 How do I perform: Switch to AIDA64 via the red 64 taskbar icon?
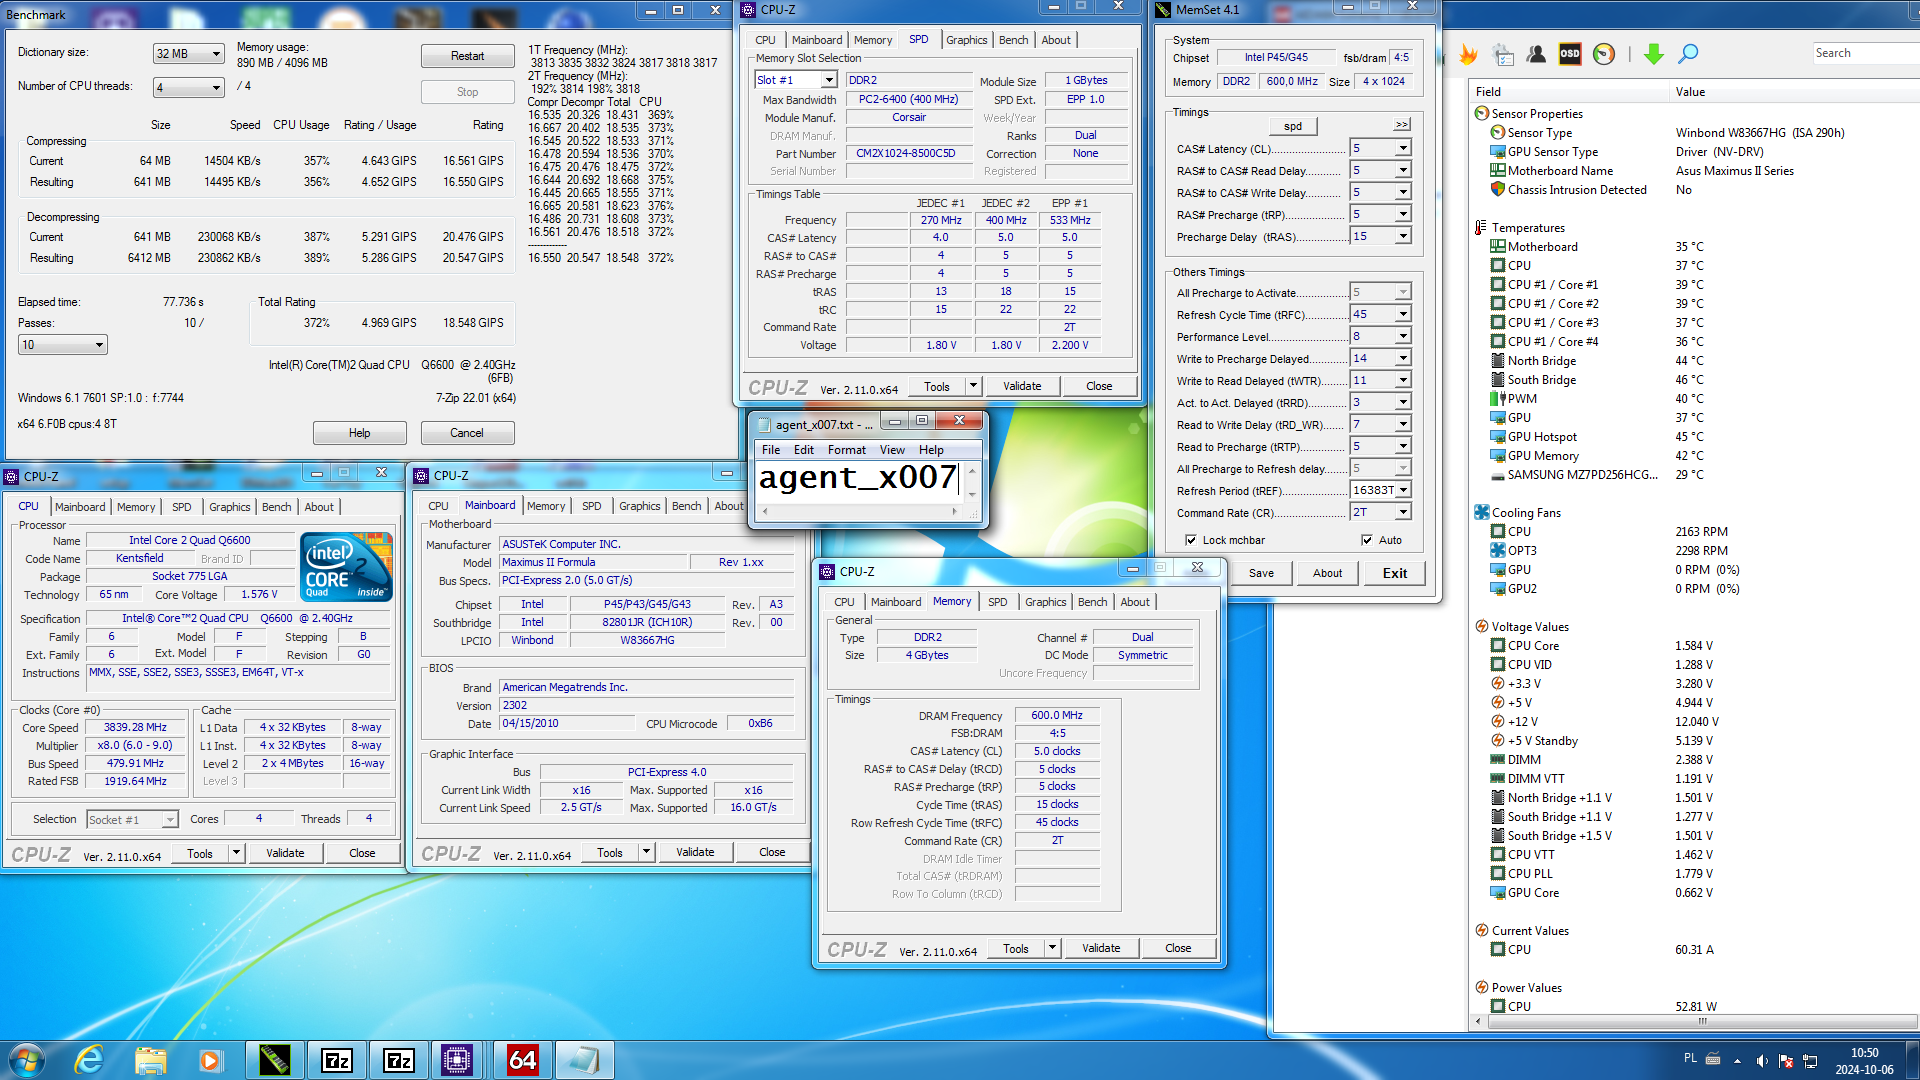point(522,1060)
